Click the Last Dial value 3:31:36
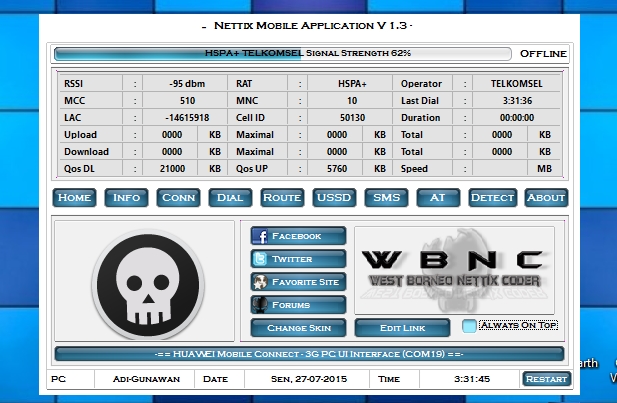The image size is (617, 403). click(517, 101)
